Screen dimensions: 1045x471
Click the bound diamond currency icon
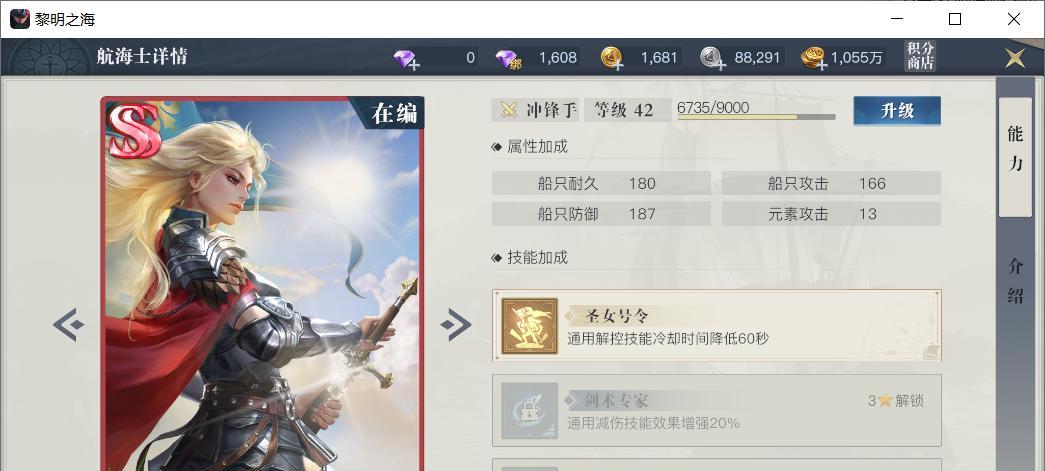point(508,59)
